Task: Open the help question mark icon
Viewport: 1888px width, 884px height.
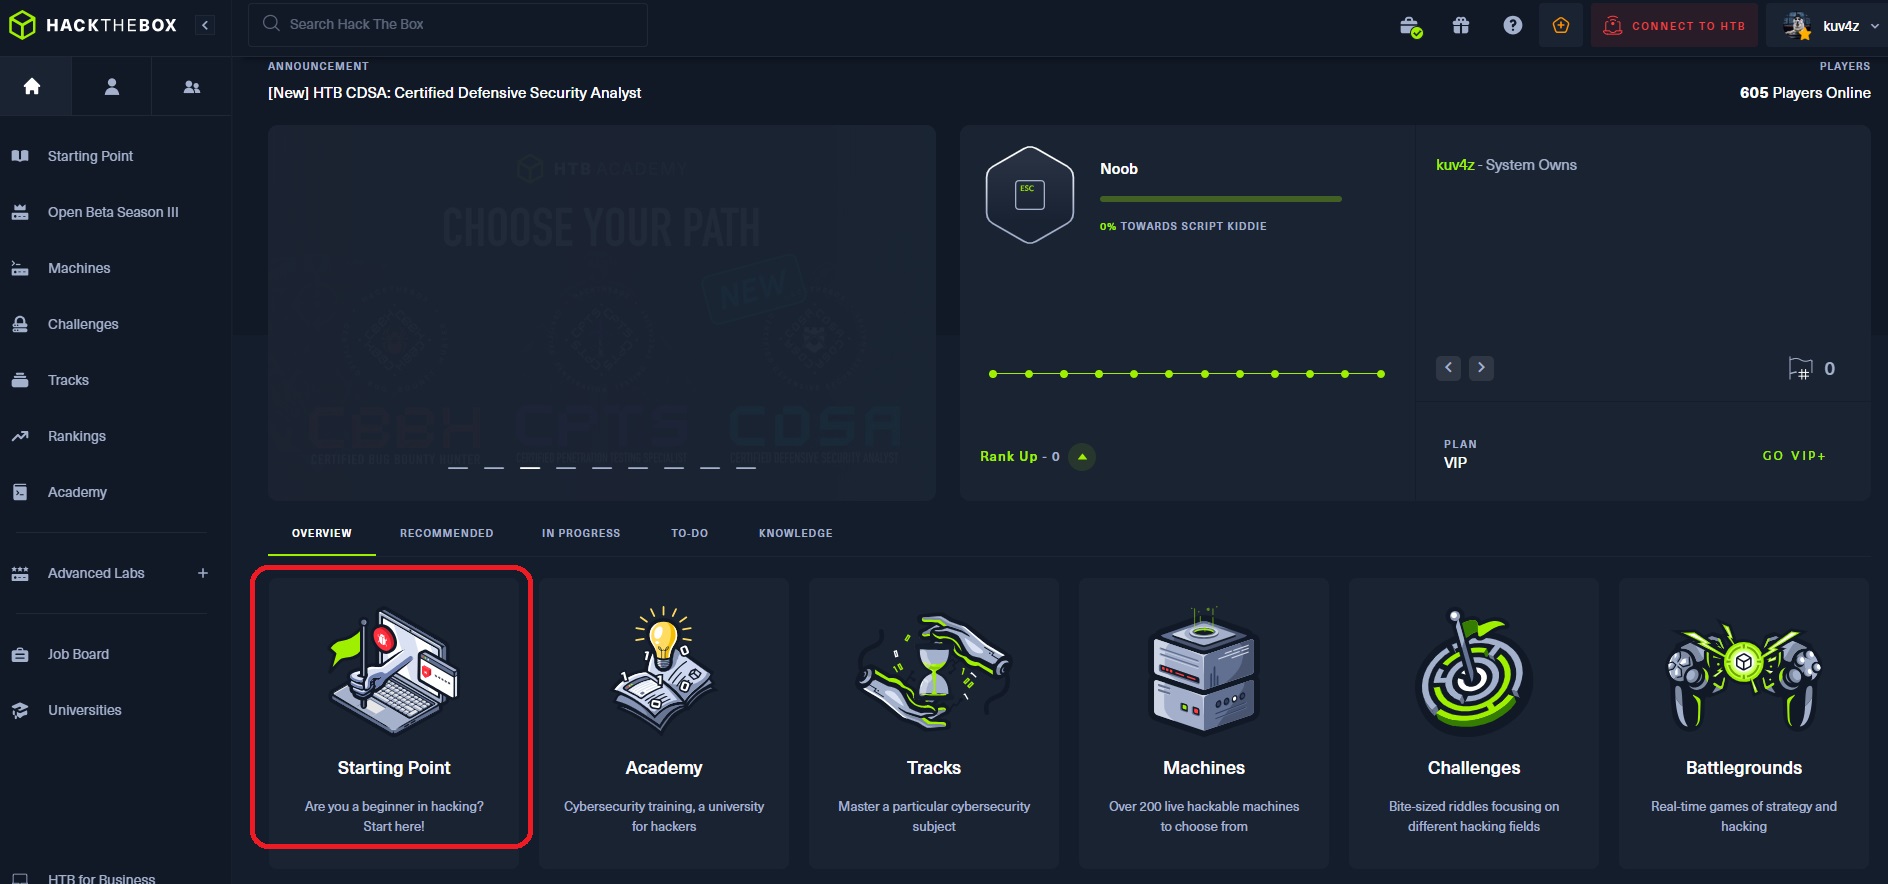Action: (1513, 25)
